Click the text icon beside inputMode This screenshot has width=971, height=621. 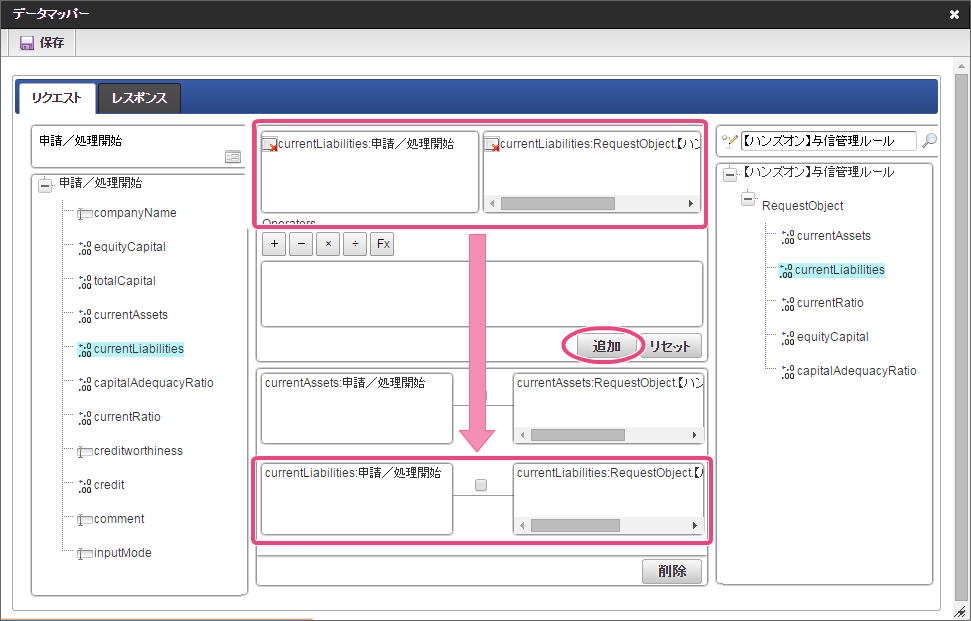[x=85, y=554]
